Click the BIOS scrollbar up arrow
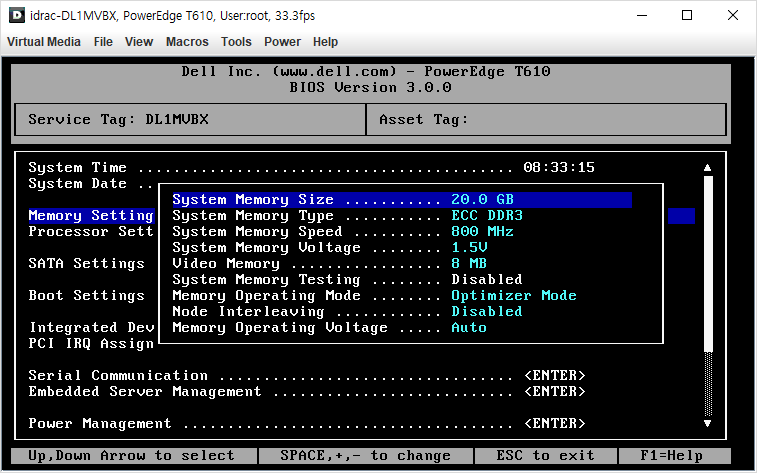 point(707,167)
